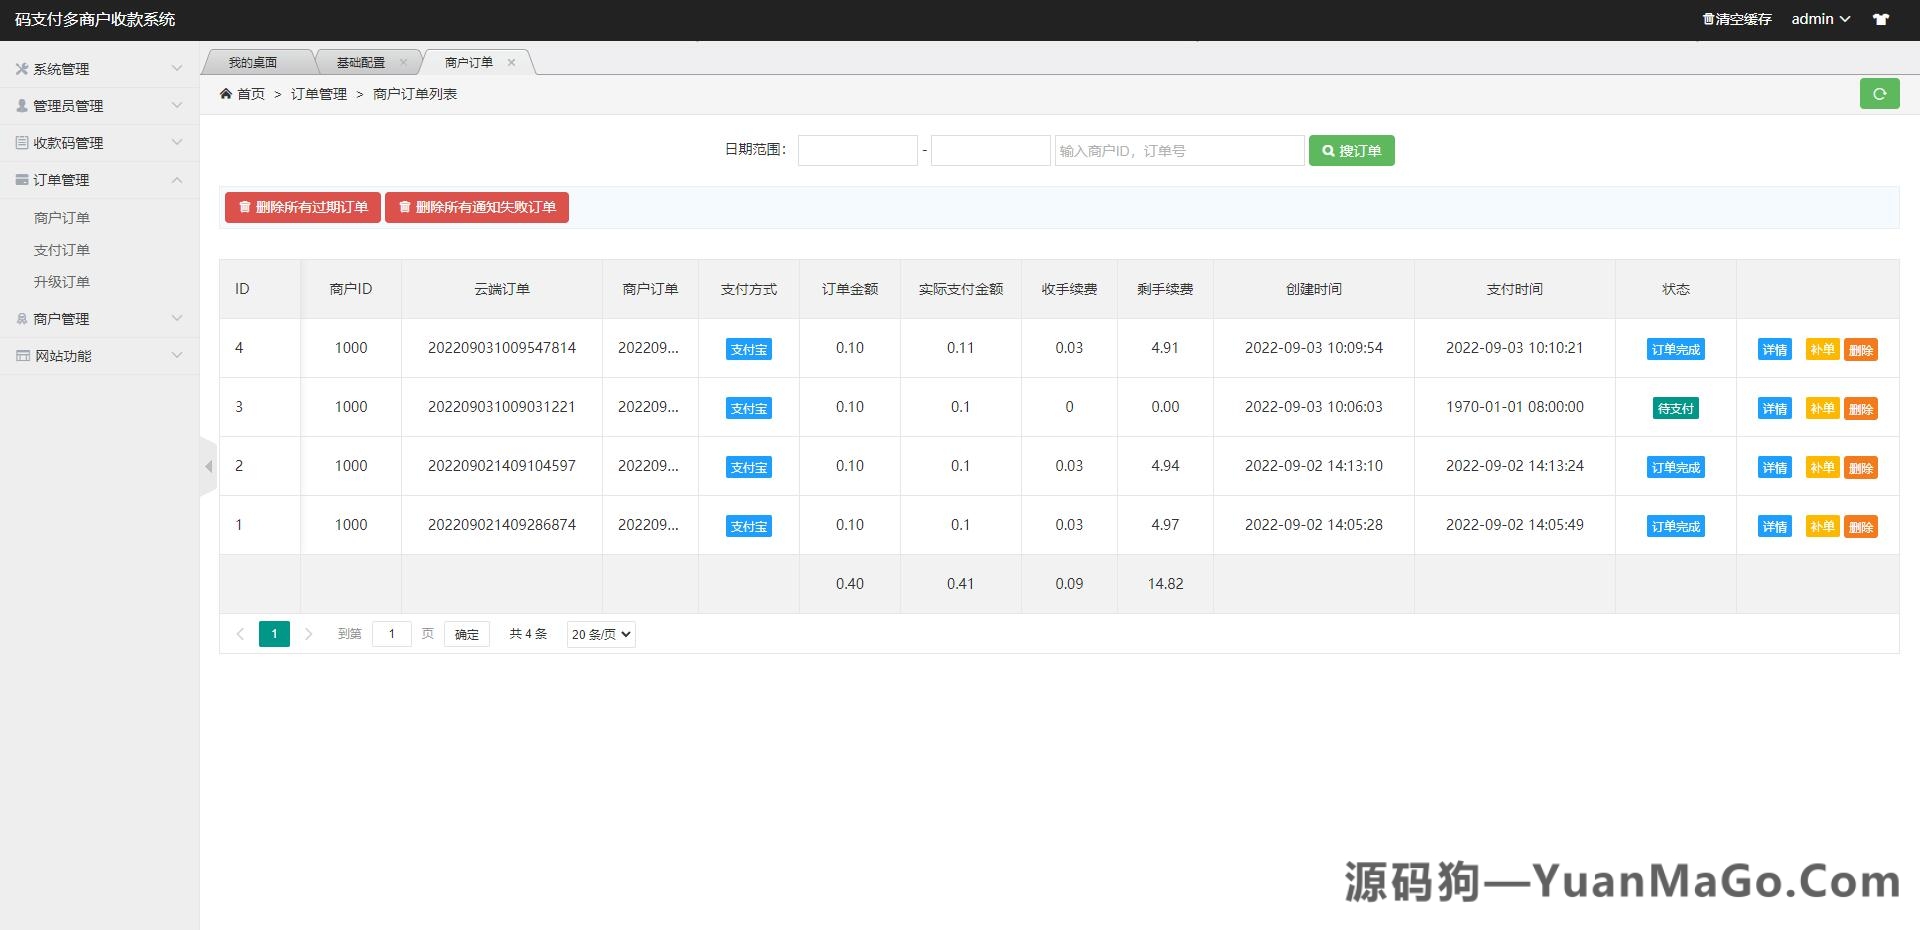The width and height of the screenshot is (1920, 930).
Task: Click the green refresh icon at top right
Action: pos(1879,93)
